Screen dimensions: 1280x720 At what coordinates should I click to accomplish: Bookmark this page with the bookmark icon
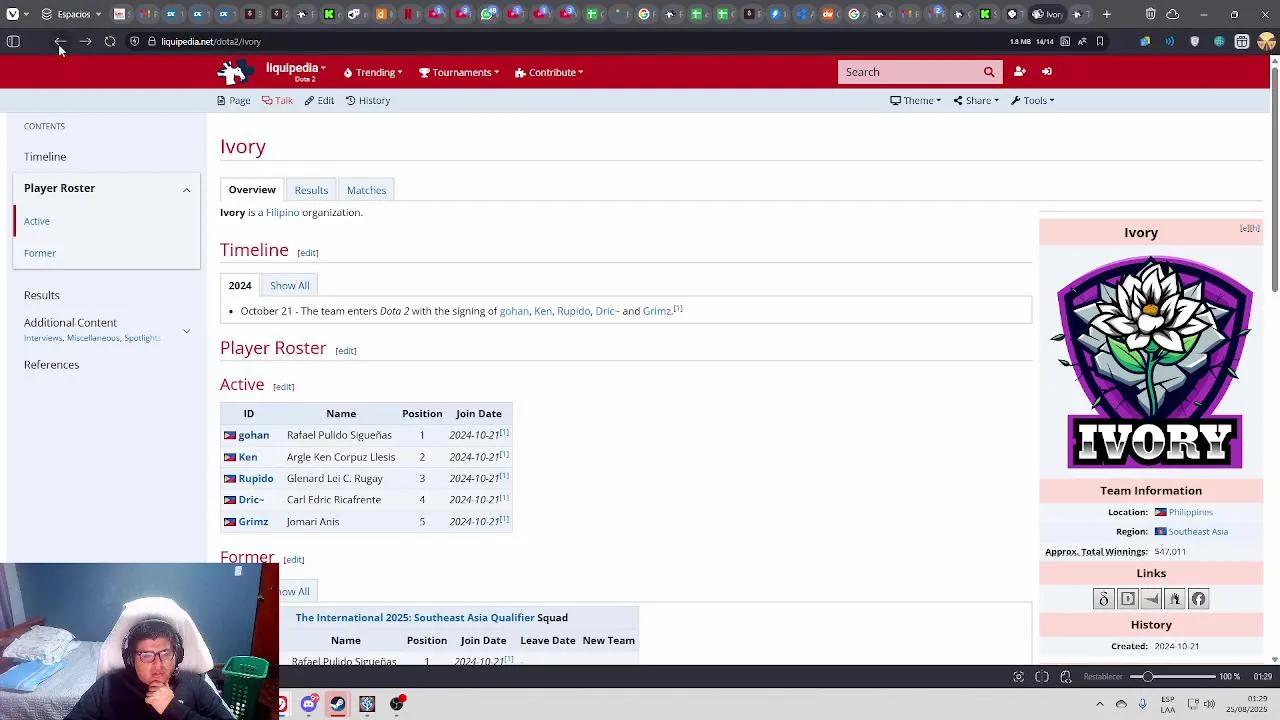pyautogui.click(x=1100, y=42)
